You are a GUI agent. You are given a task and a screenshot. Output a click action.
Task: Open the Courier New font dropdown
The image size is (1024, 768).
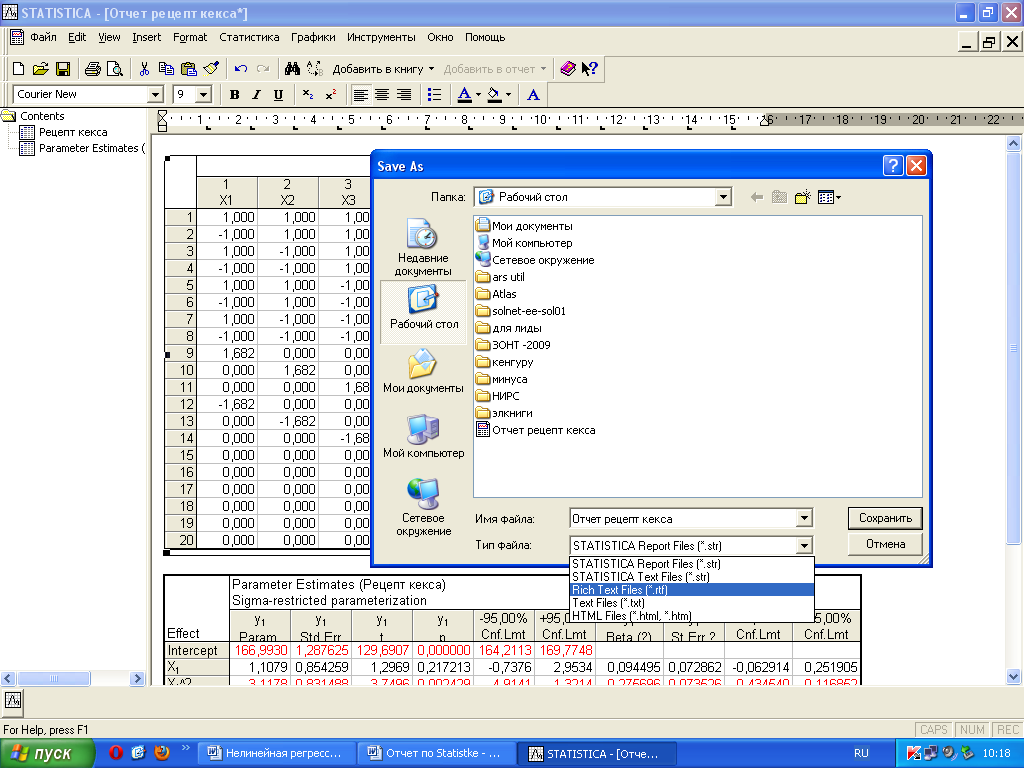[155, 95]
